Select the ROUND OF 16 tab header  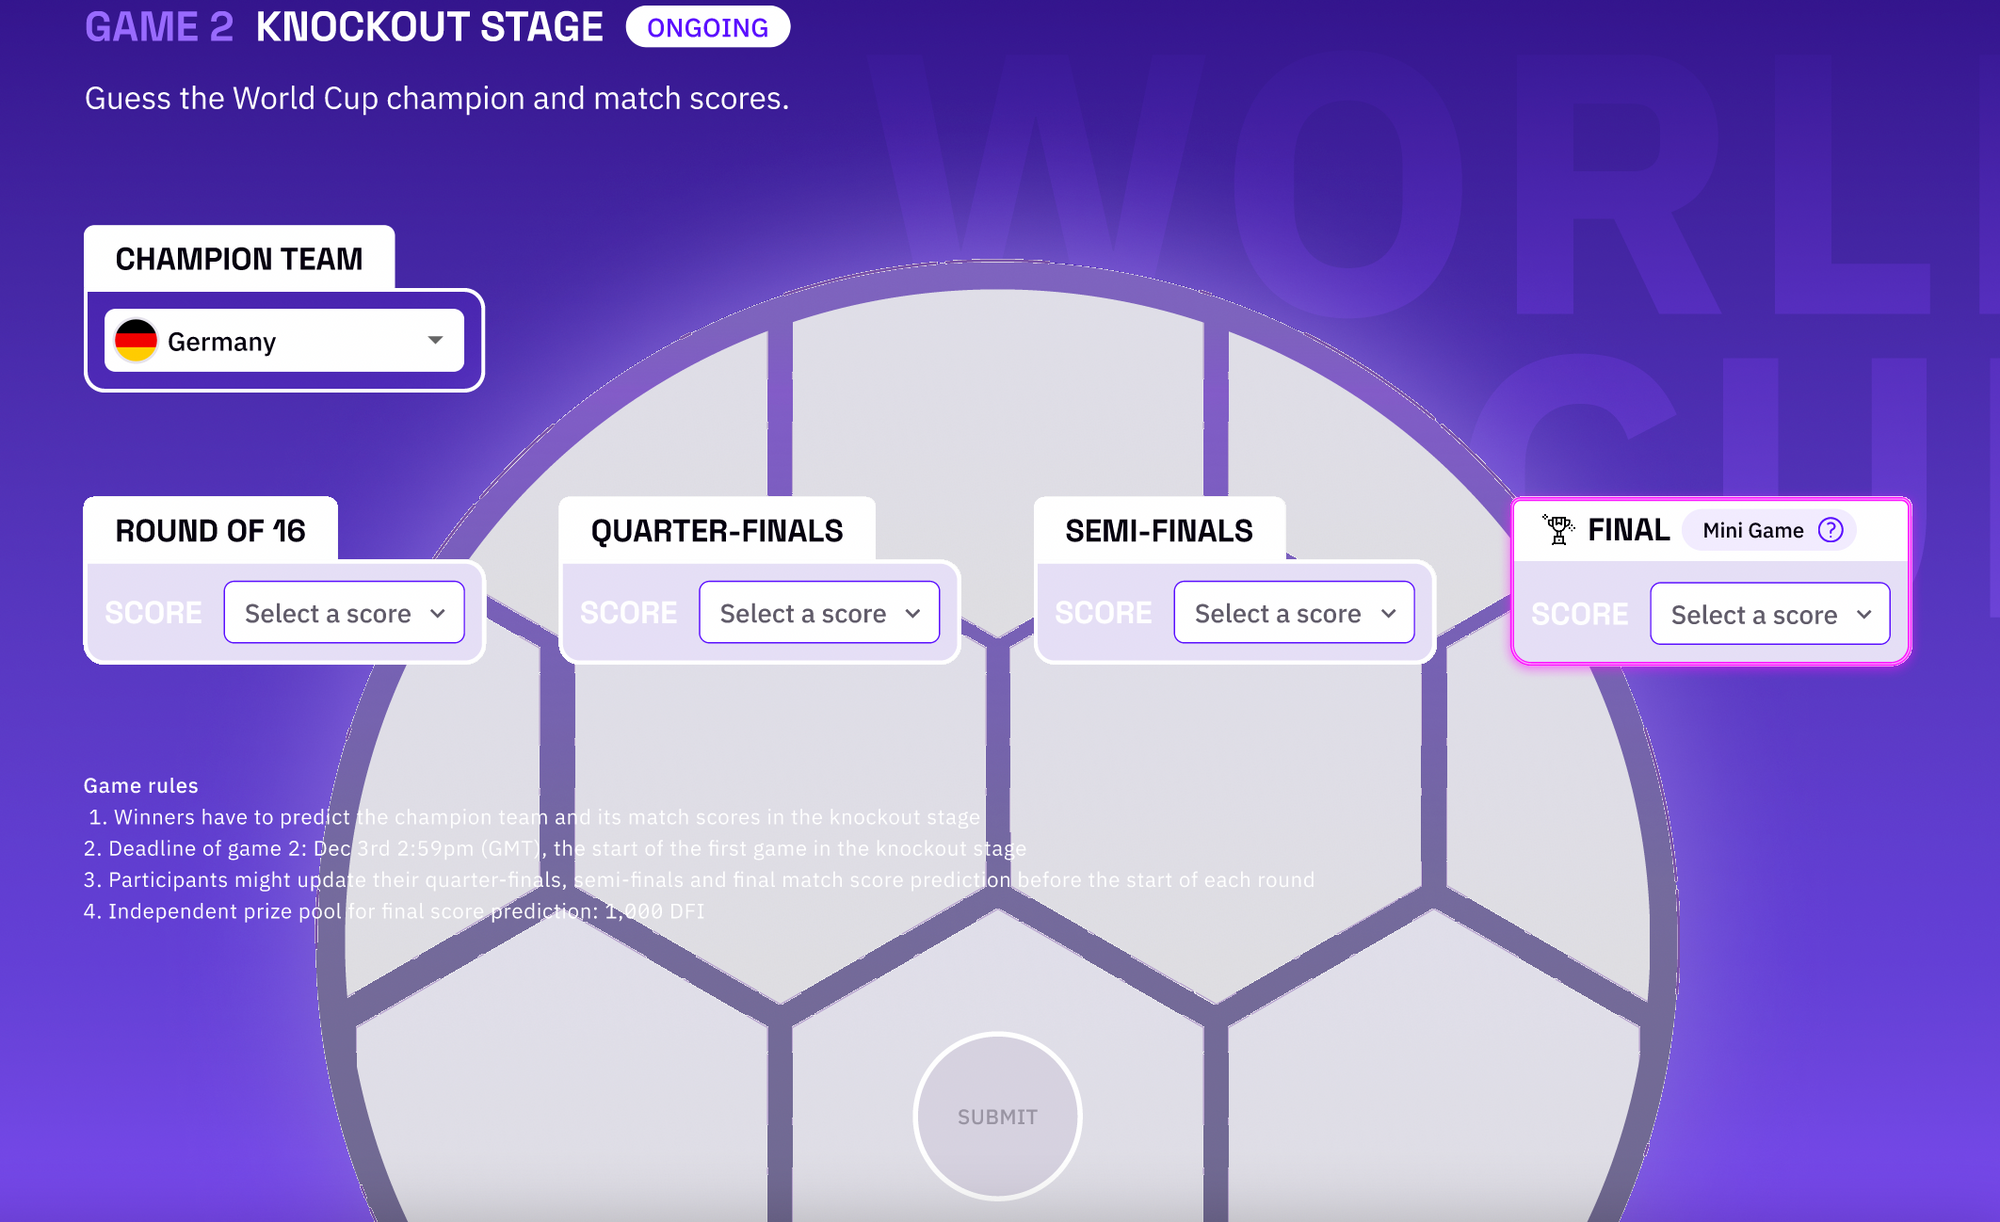211,530
